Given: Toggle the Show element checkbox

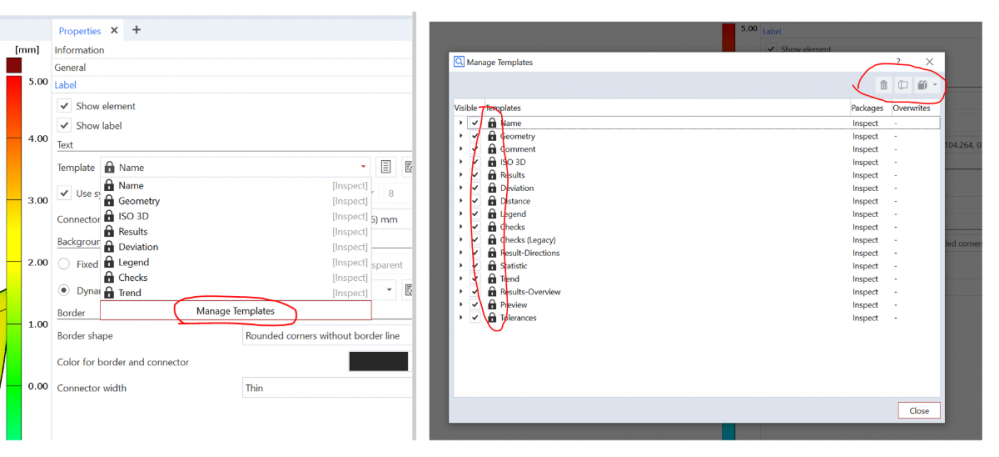Looking at the screenshot, I should (x=64, y=106).
